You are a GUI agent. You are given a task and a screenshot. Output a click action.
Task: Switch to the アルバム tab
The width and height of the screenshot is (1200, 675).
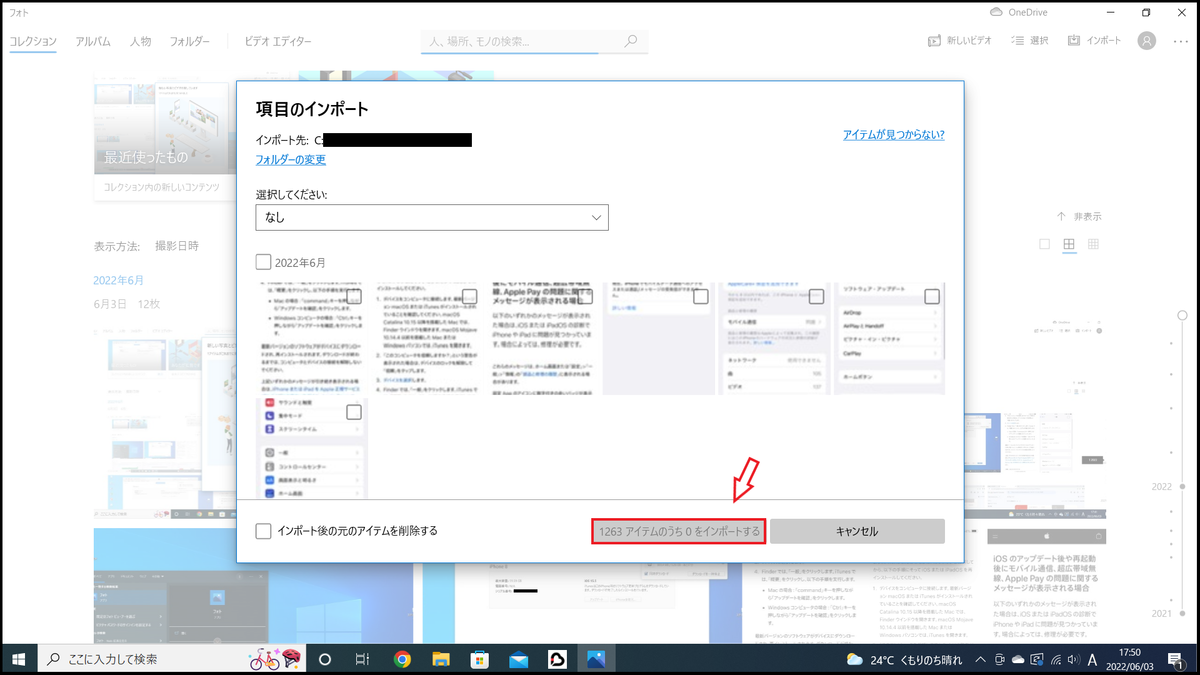[x=93, y=41]
